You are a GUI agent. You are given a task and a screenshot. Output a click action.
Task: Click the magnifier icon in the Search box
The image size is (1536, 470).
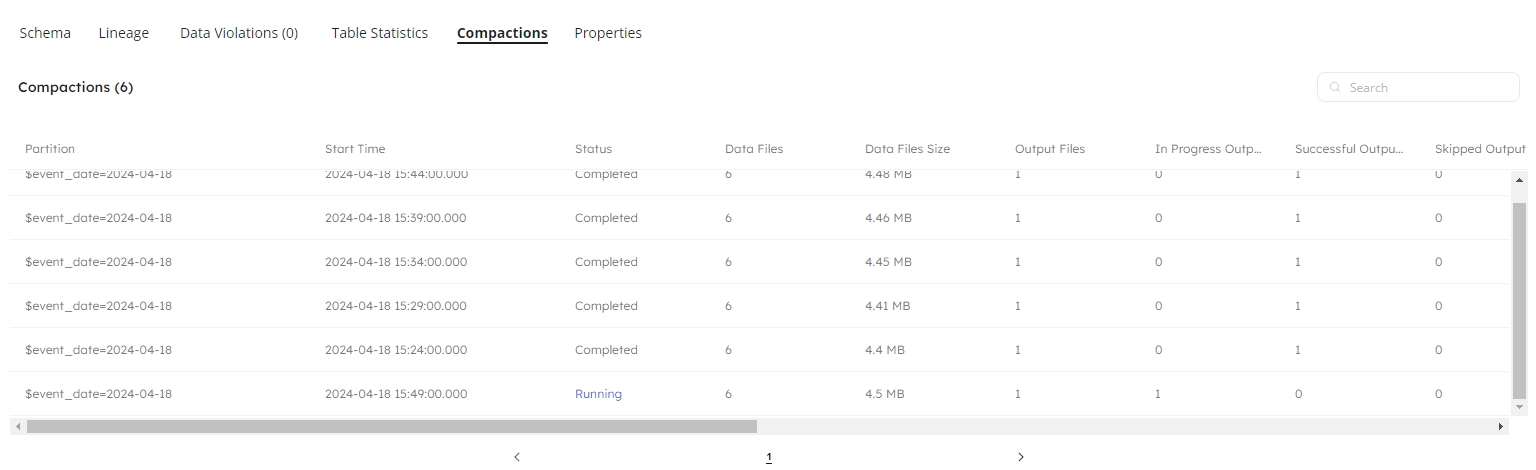tap(1335, 88)
